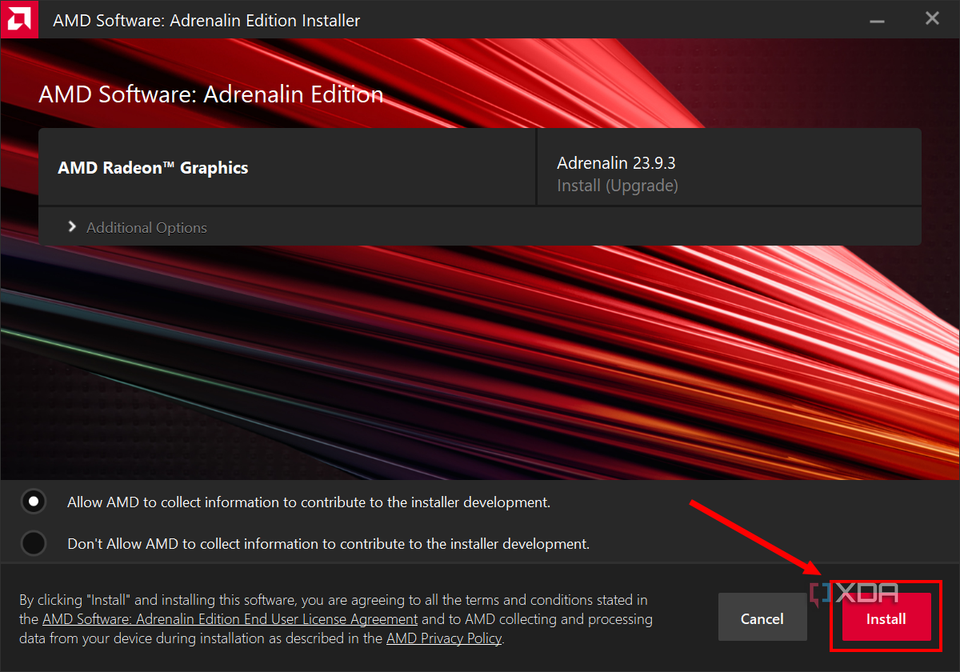Open the AMD Software End User License Agreement
960x672 pixels.
click(229, 619)
